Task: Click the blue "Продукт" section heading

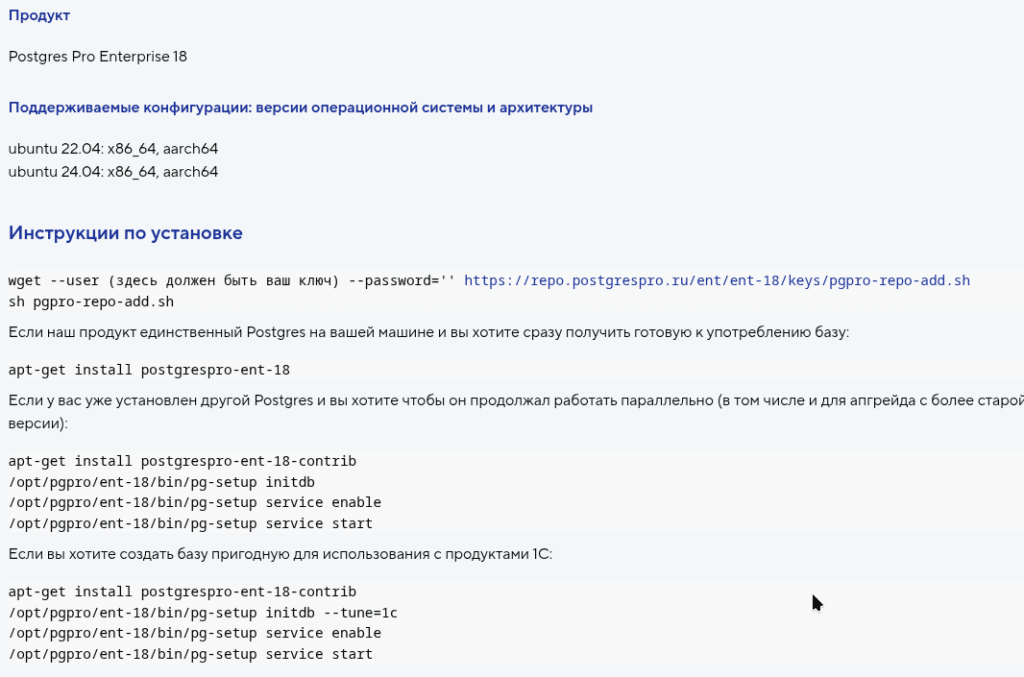Action: point(39,15)
